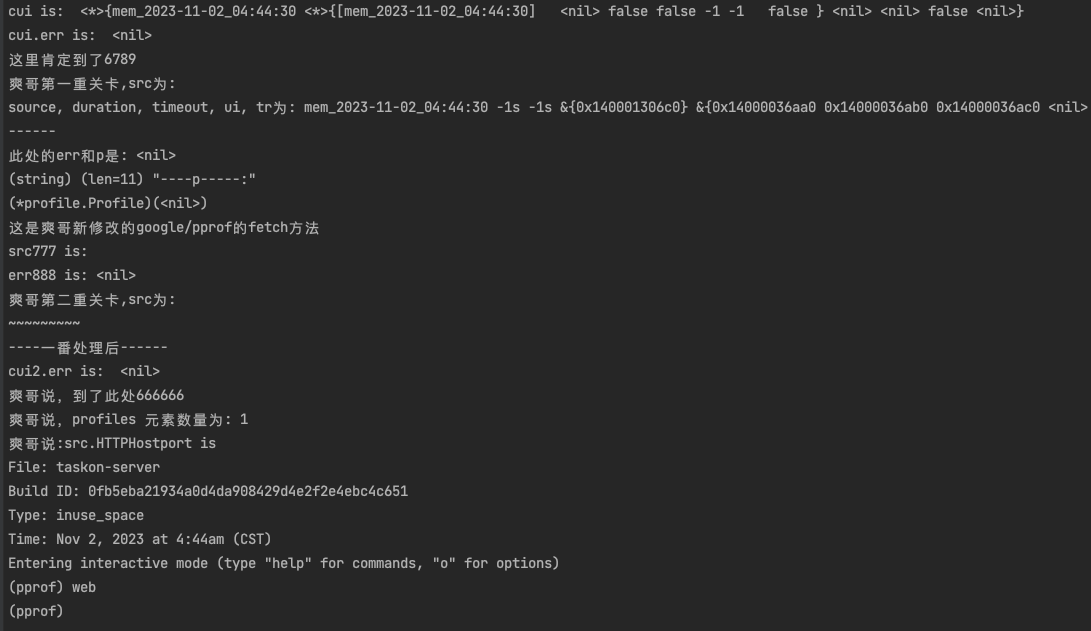Click the "Entering interactive mode" line
The image size is (1091, 631).
point(283,563)
